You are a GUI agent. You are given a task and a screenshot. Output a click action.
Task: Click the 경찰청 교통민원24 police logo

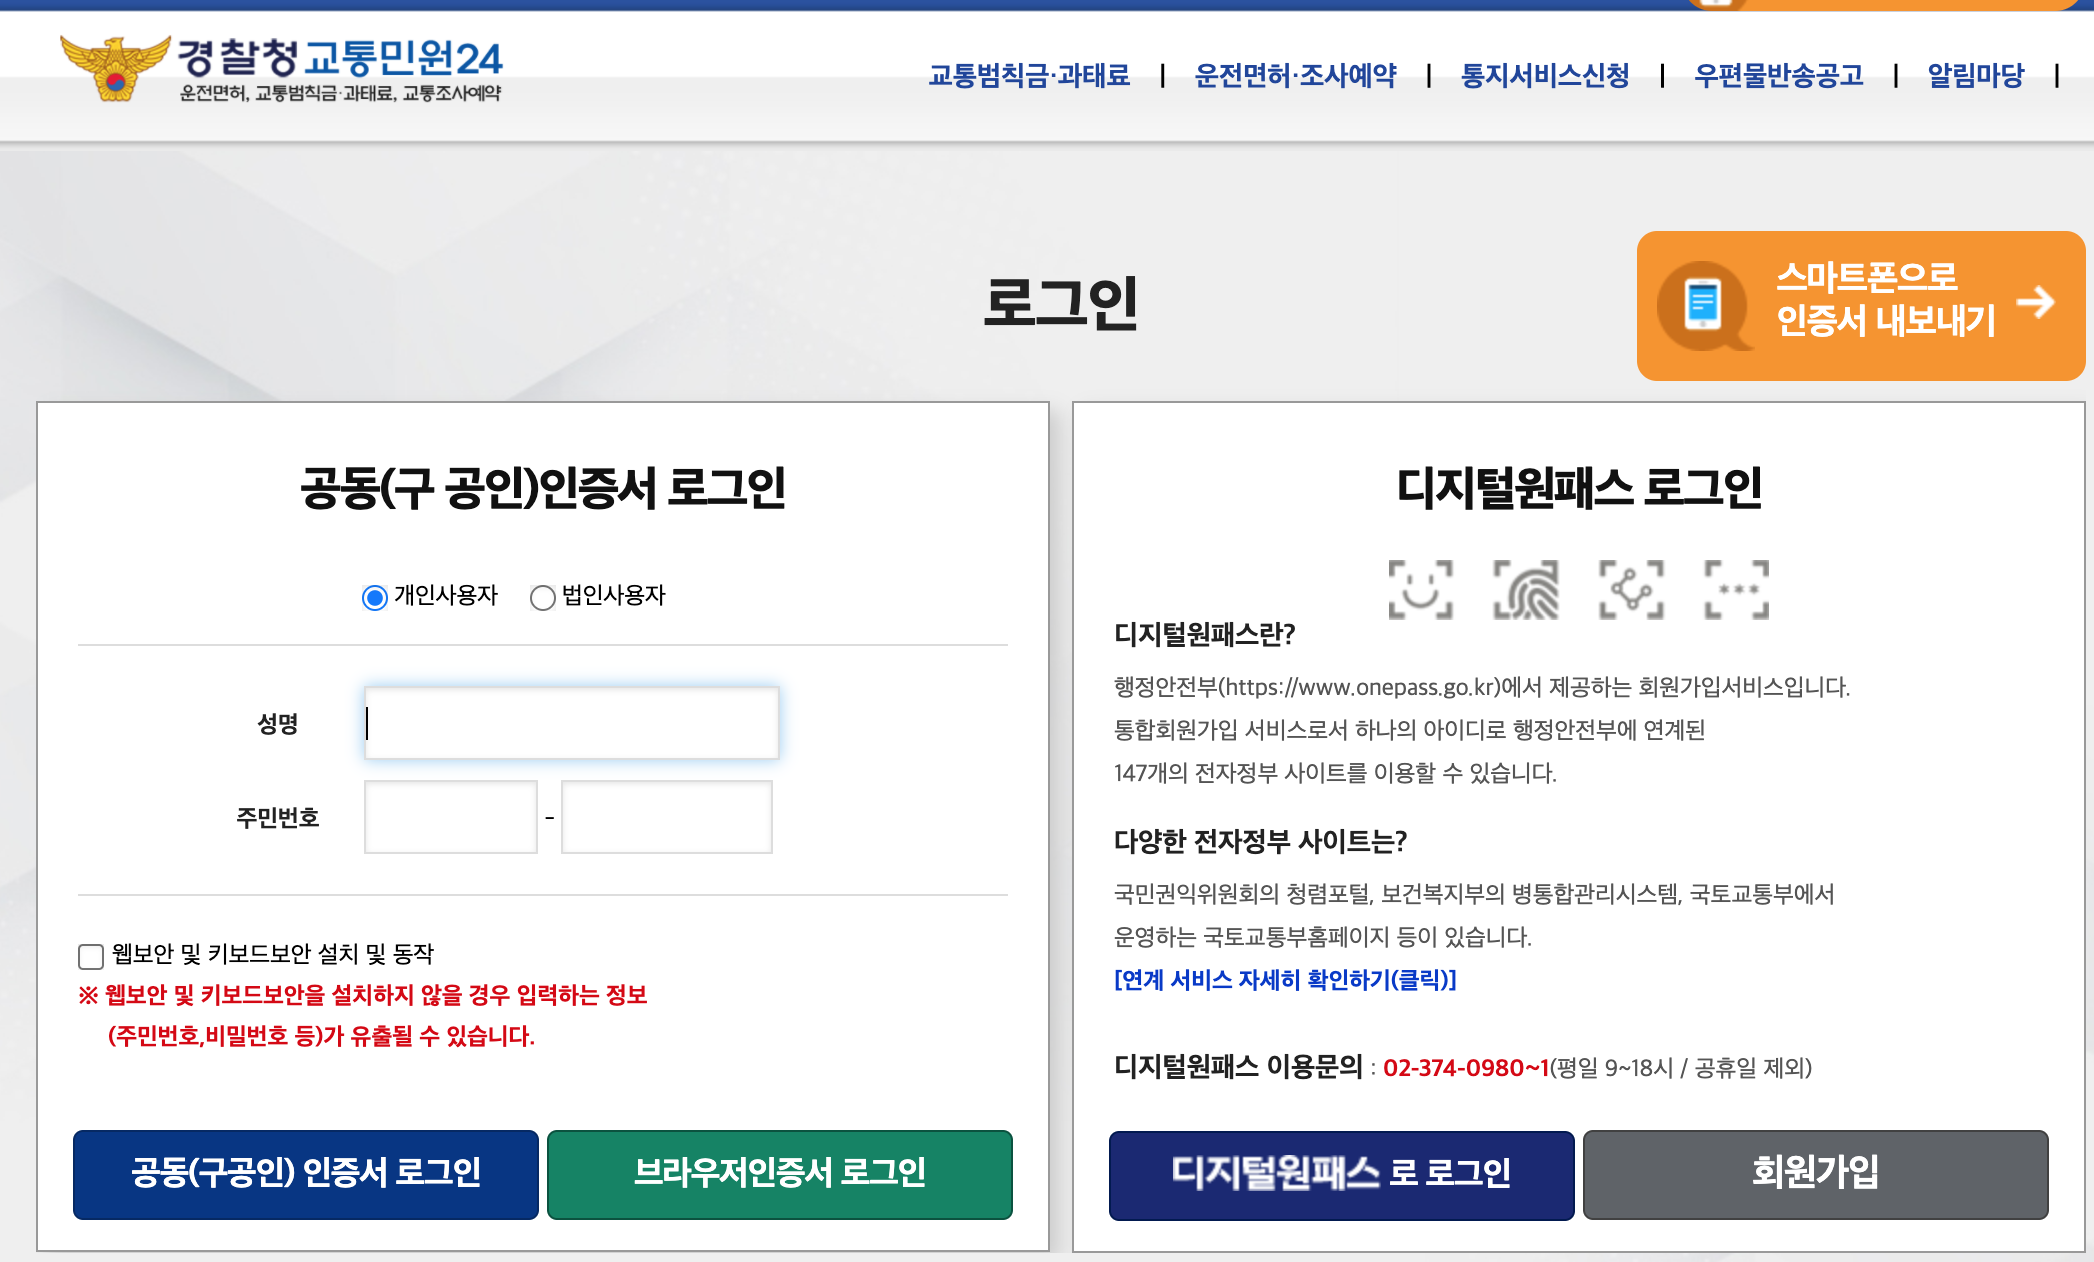pyautogui.click(x=113, y=66)
